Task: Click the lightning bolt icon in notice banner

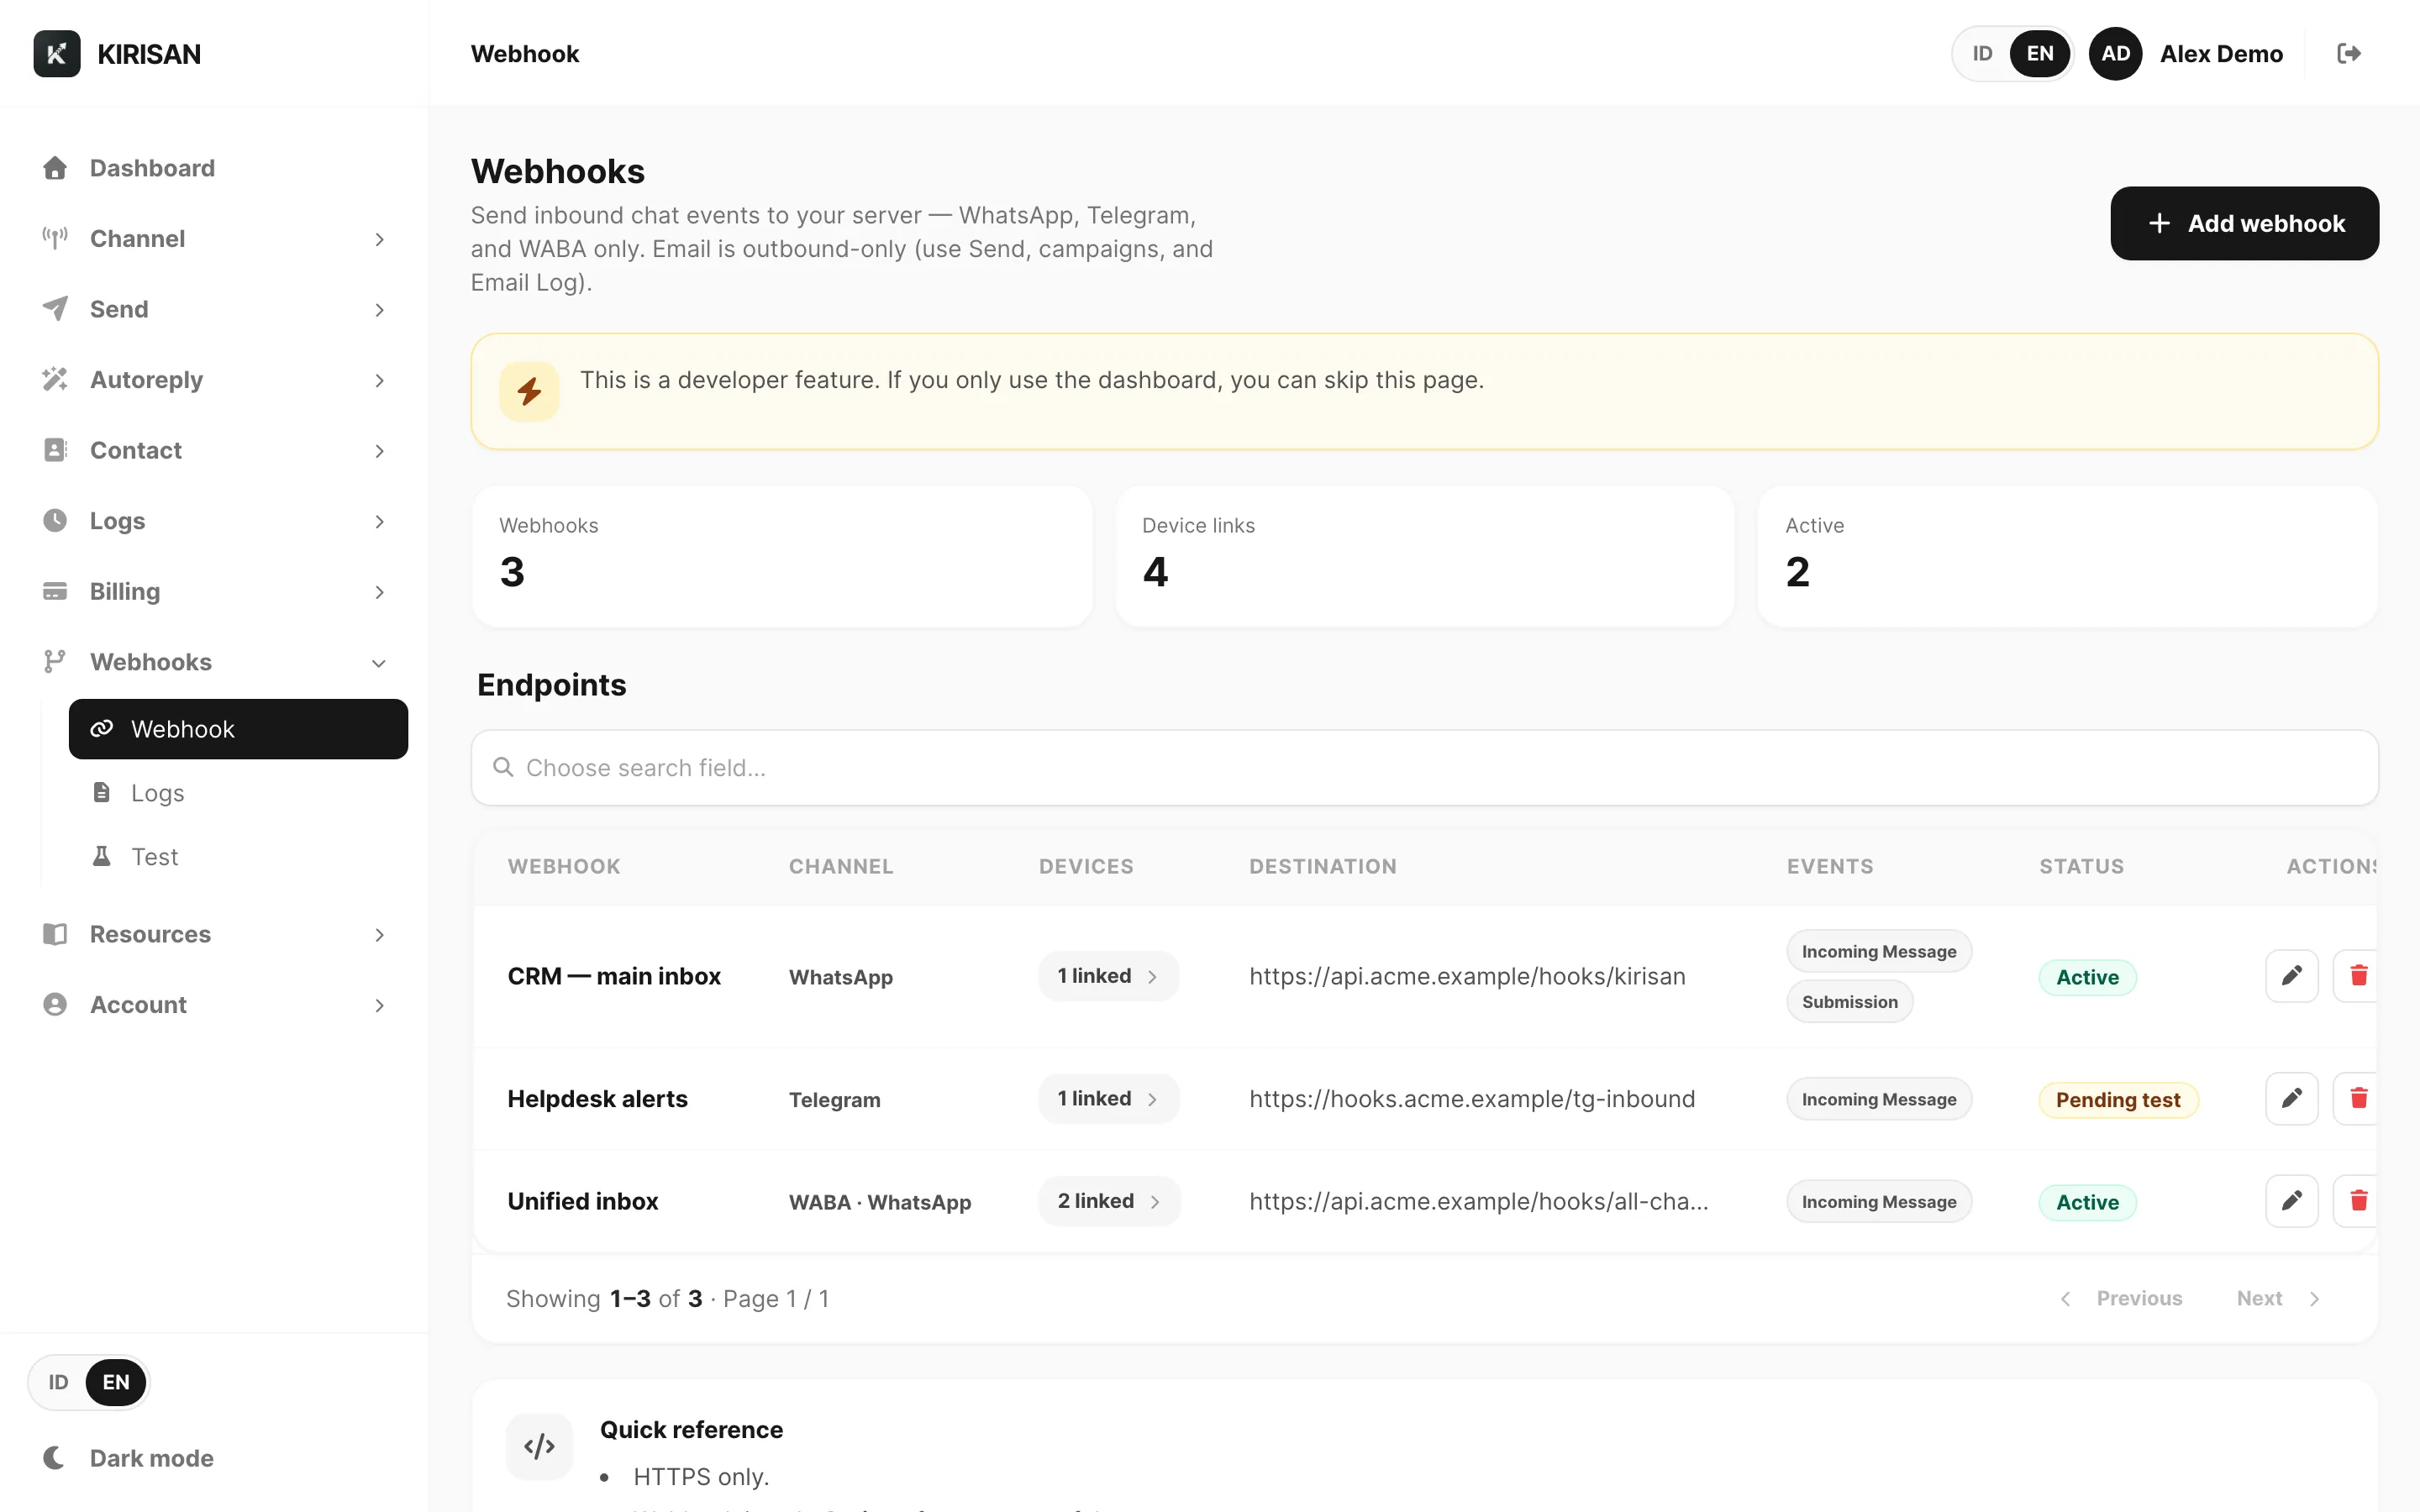Action: pos(529,391)
